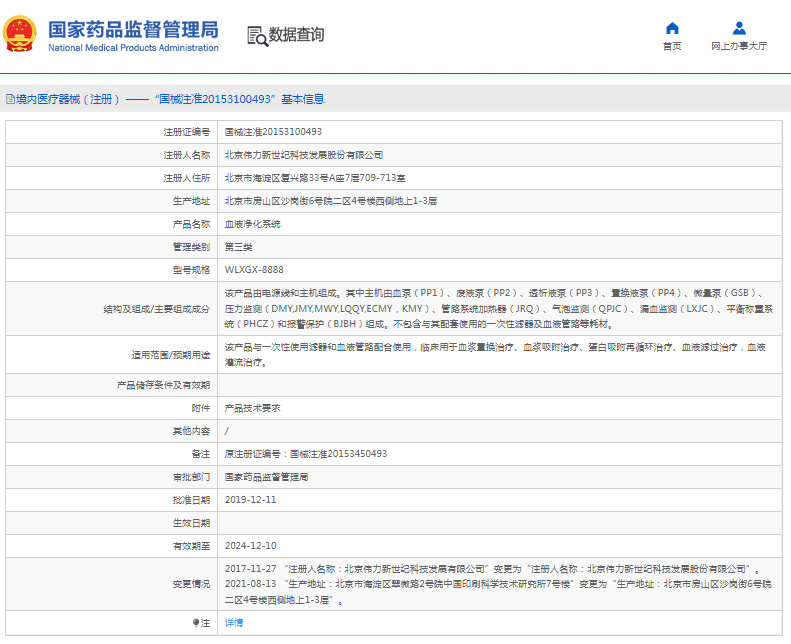Click the original registration number 国械注准20153450493
Image resolution: width=791 pixels, height=644 pixels.
pos(337,453)
